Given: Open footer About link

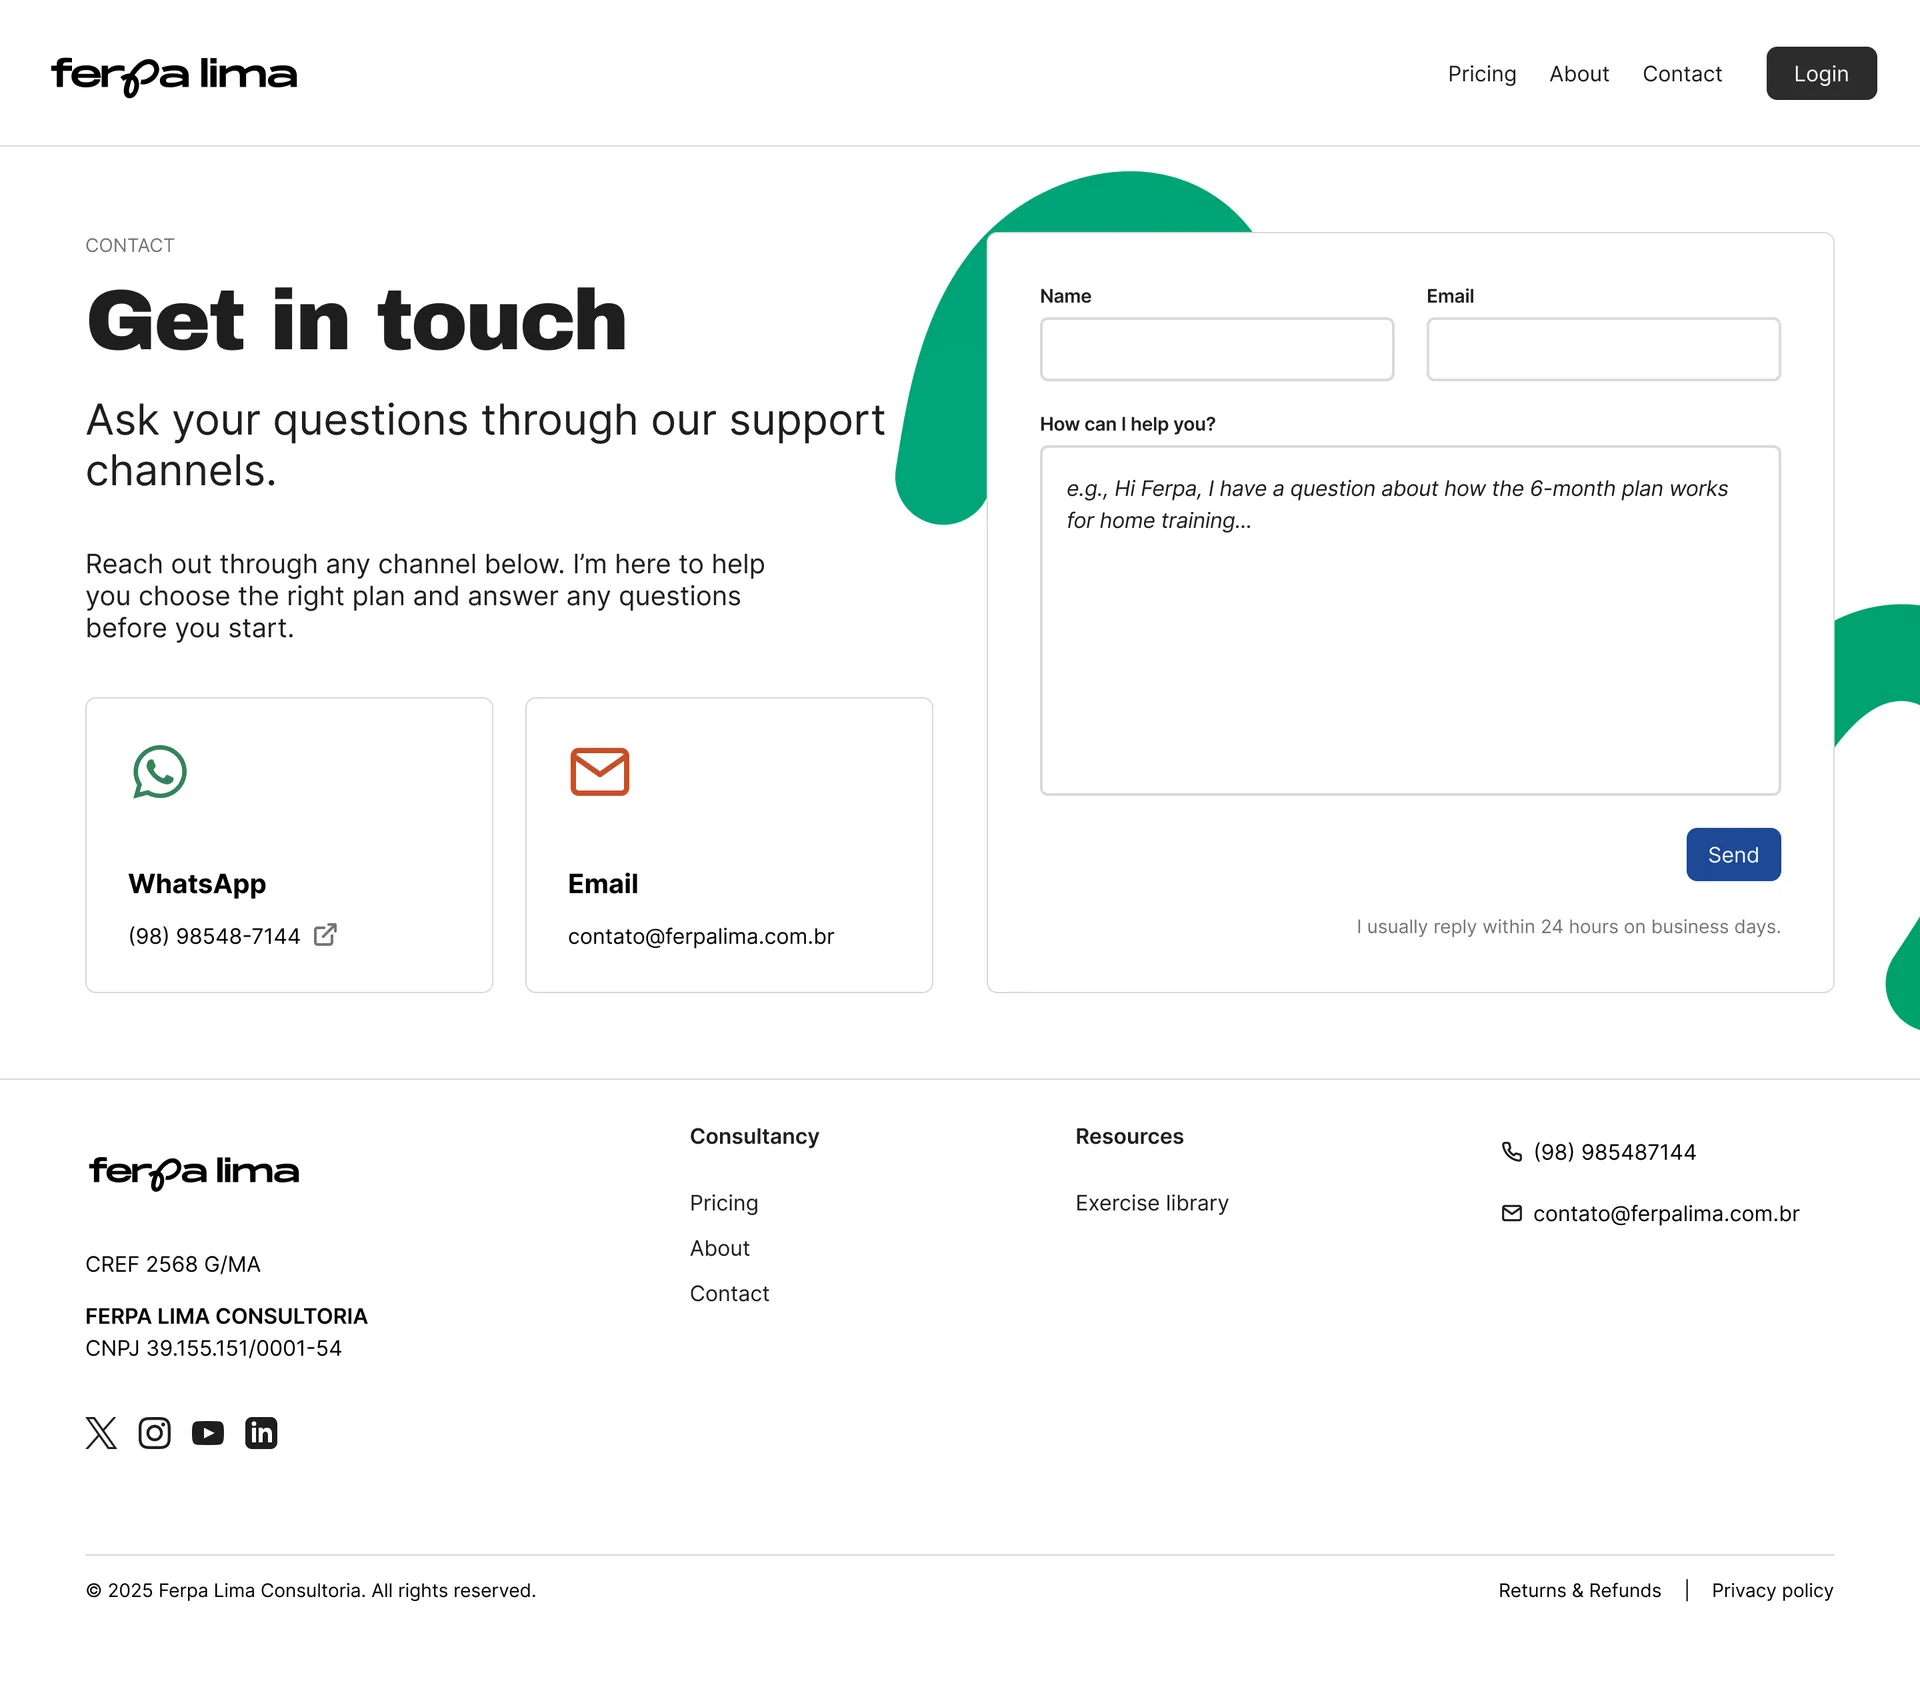Looking at the screenshot, I should 720,1248.
